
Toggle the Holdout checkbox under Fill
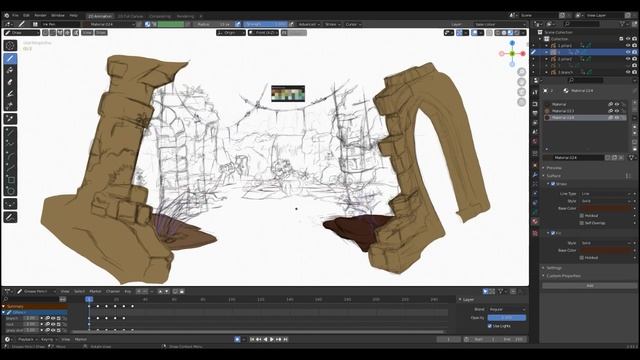(582, 258)
